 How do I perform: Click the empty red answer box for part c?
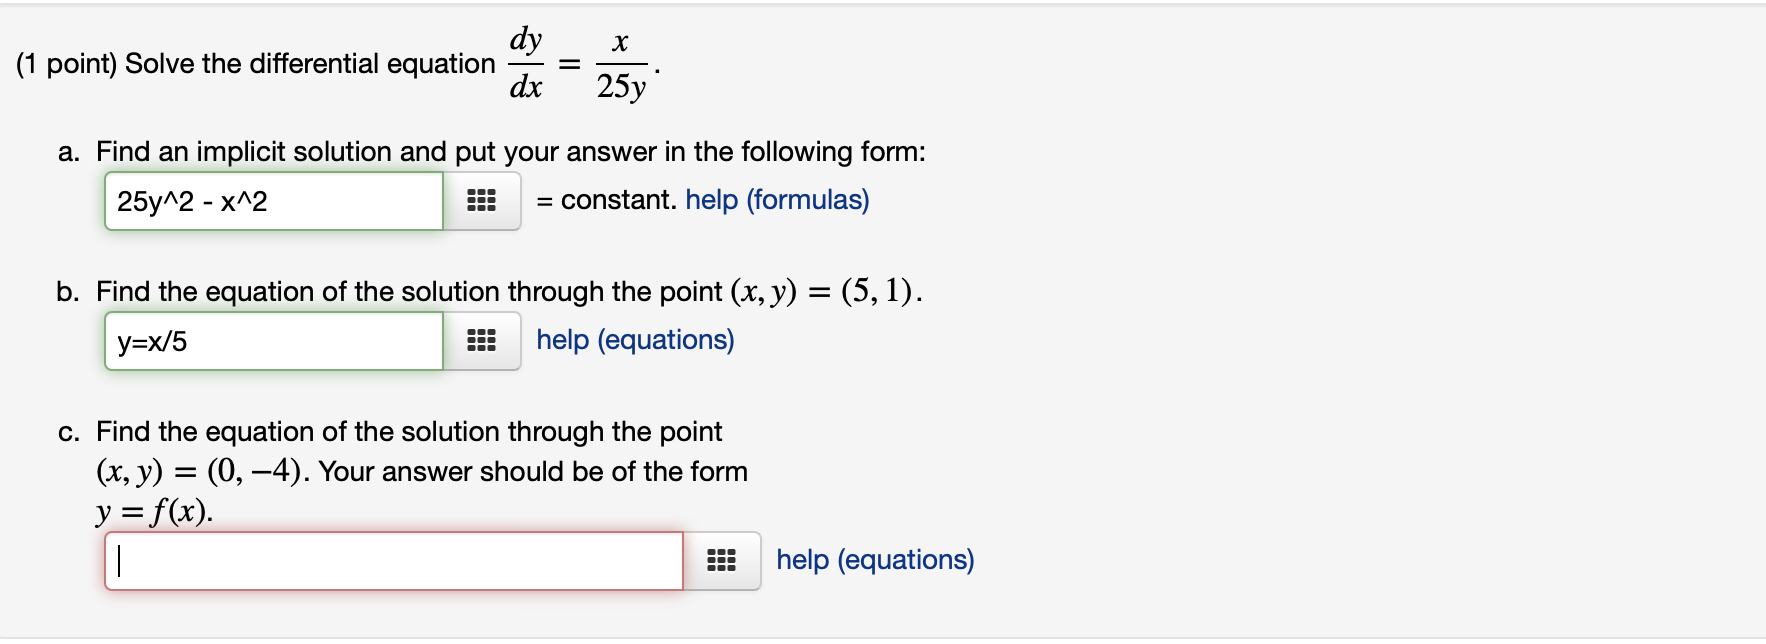pos(395,561)
